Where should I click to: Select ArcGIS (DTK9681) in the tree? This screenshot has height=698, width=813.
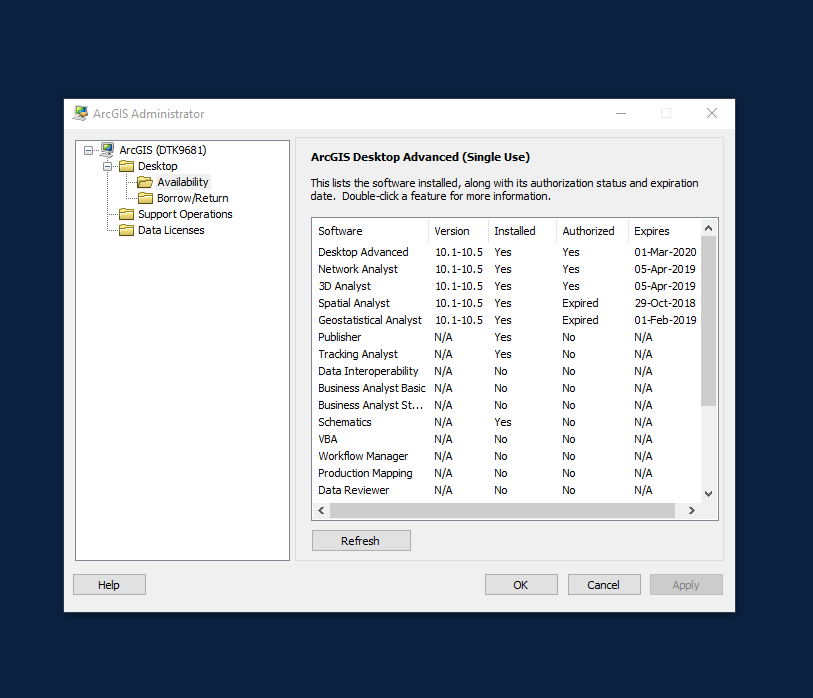163,150
